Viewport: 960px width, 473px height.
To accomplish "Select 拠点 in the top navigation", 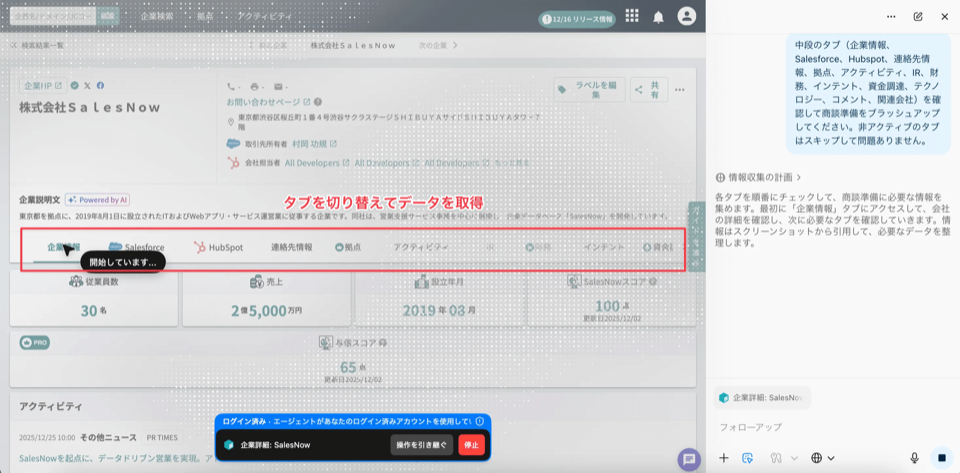I will tap(204, 17).
